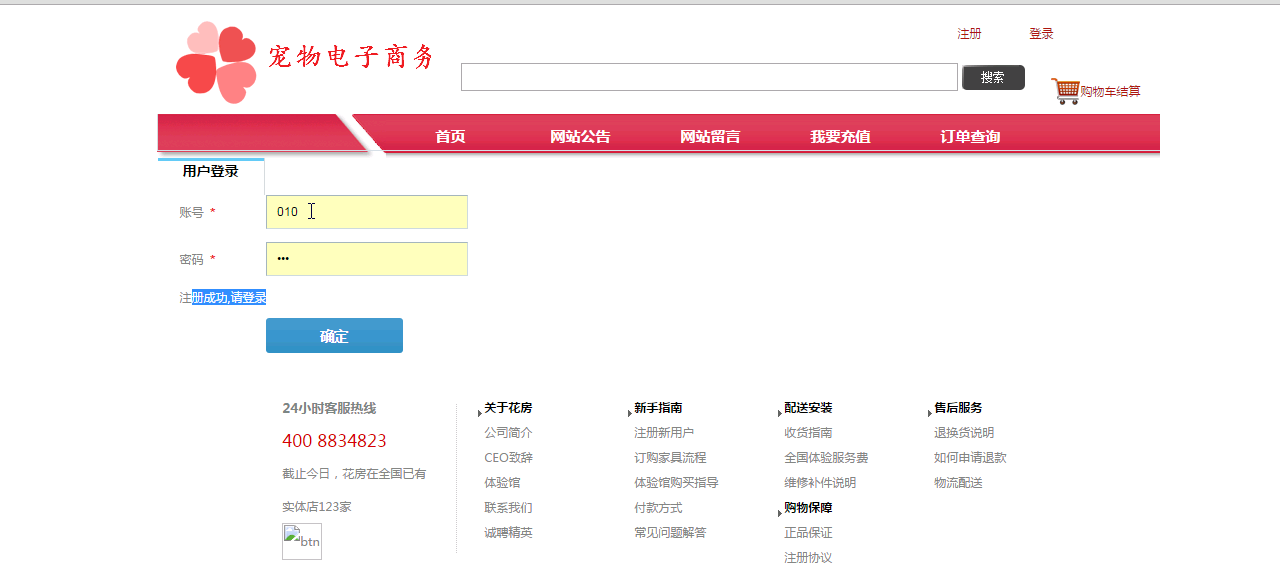
Task: Open 购物车结算 checkout link
Action: 1110,92
